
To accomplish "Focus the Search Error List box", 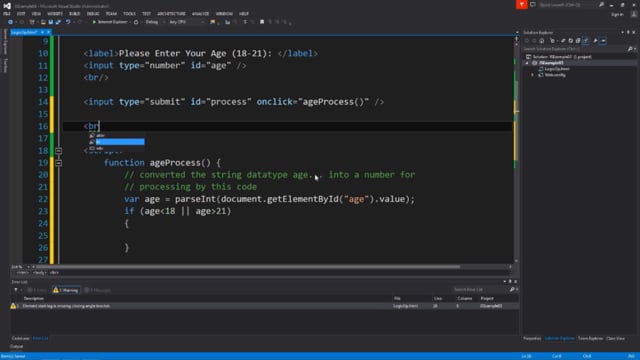I will tap(480, 290).
